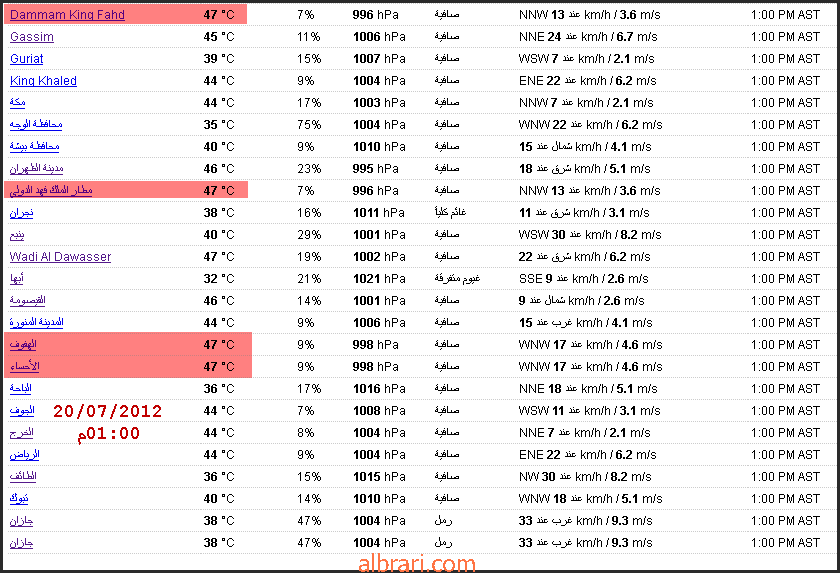Open the highlighted مطار الملك فهد الدولي link
Screen dimensions: 840x573
51,190
